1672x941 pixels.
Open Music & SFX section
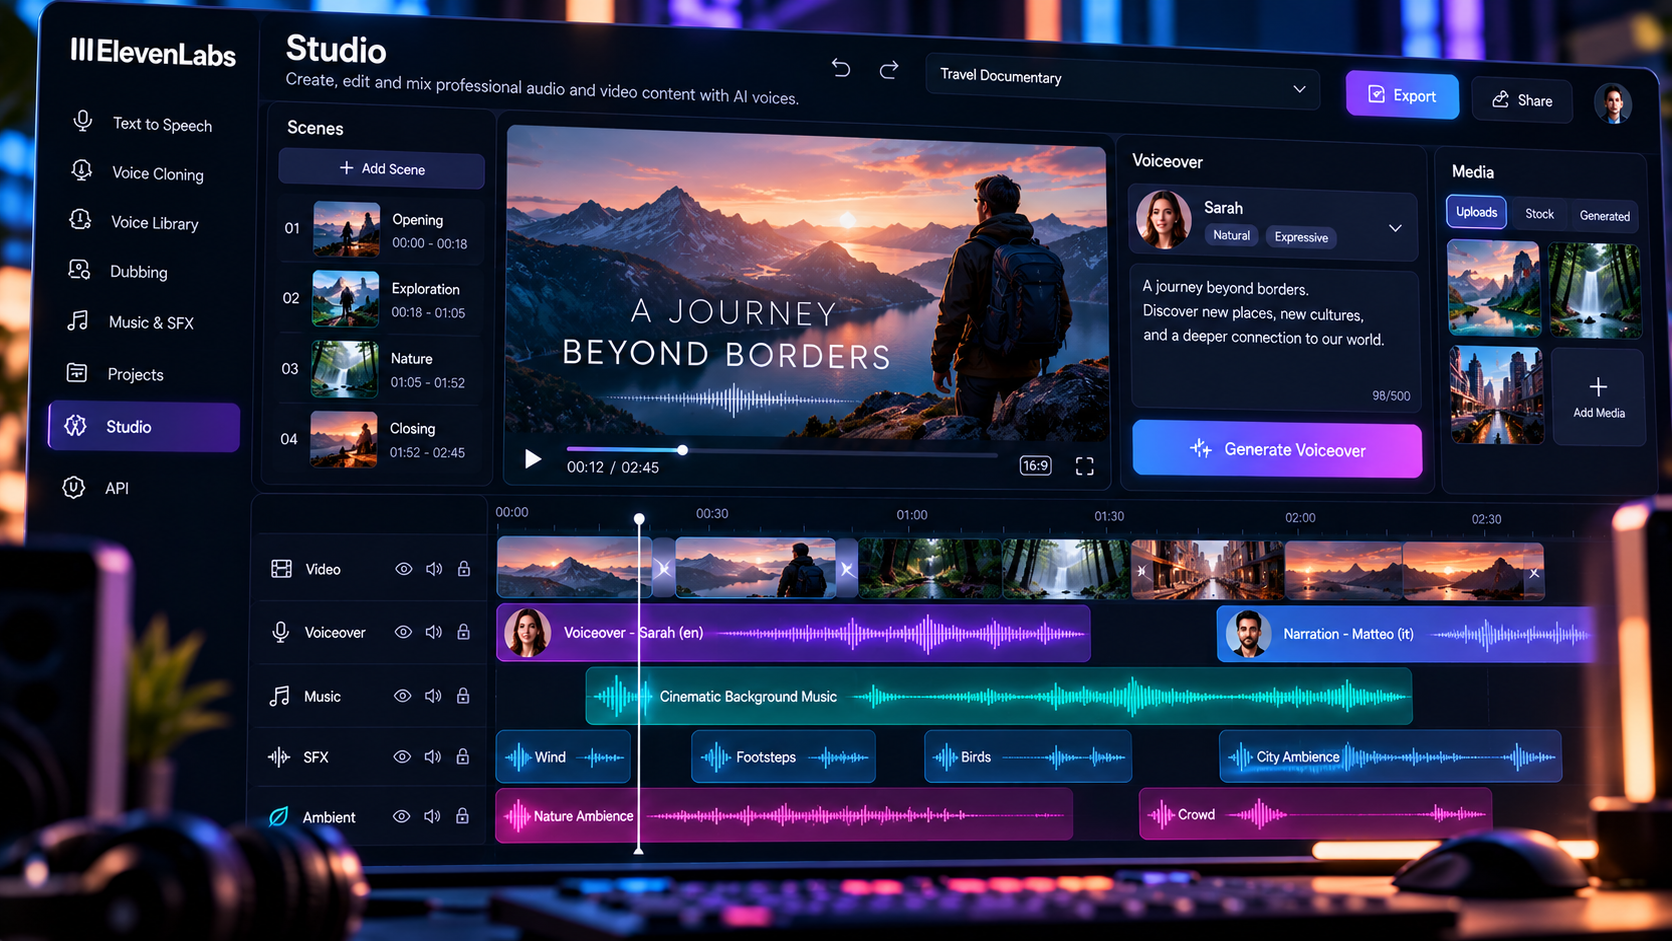click(x=130, y=322)
